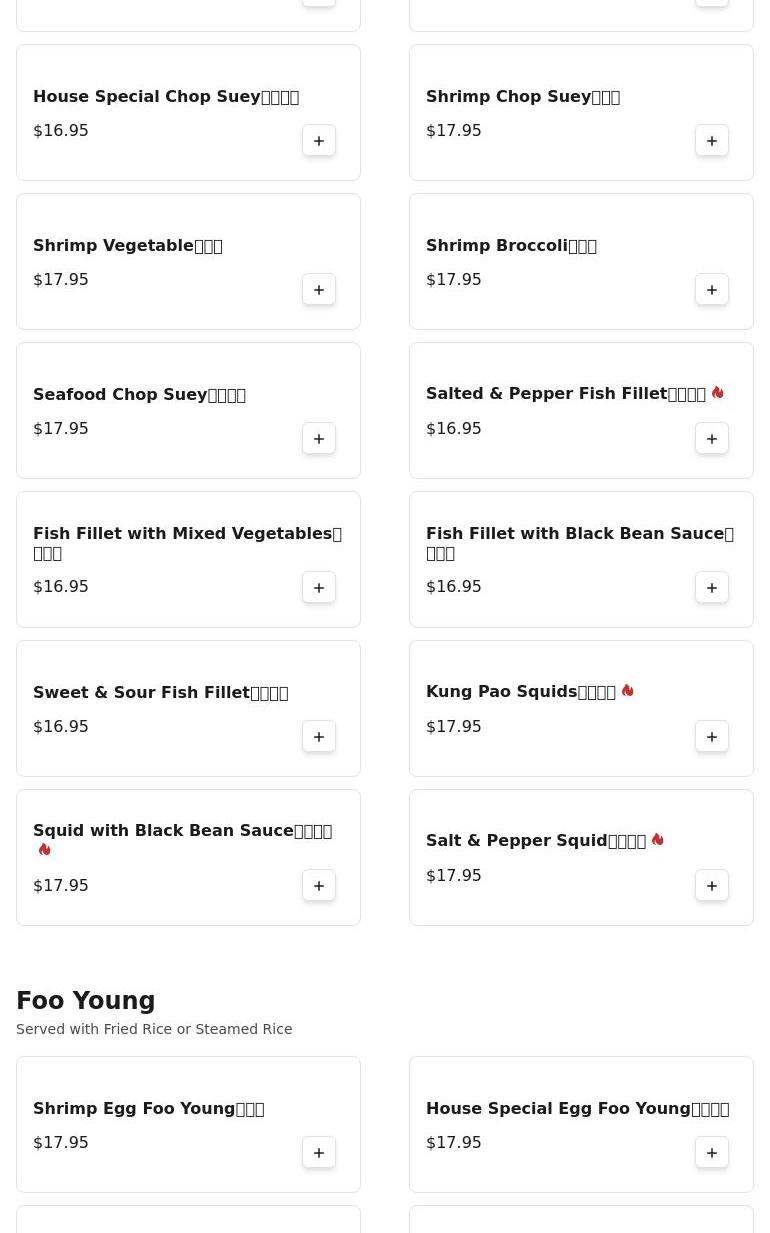Add Fish Fillet with Mixed Vegetables

[x=319, y=588]
